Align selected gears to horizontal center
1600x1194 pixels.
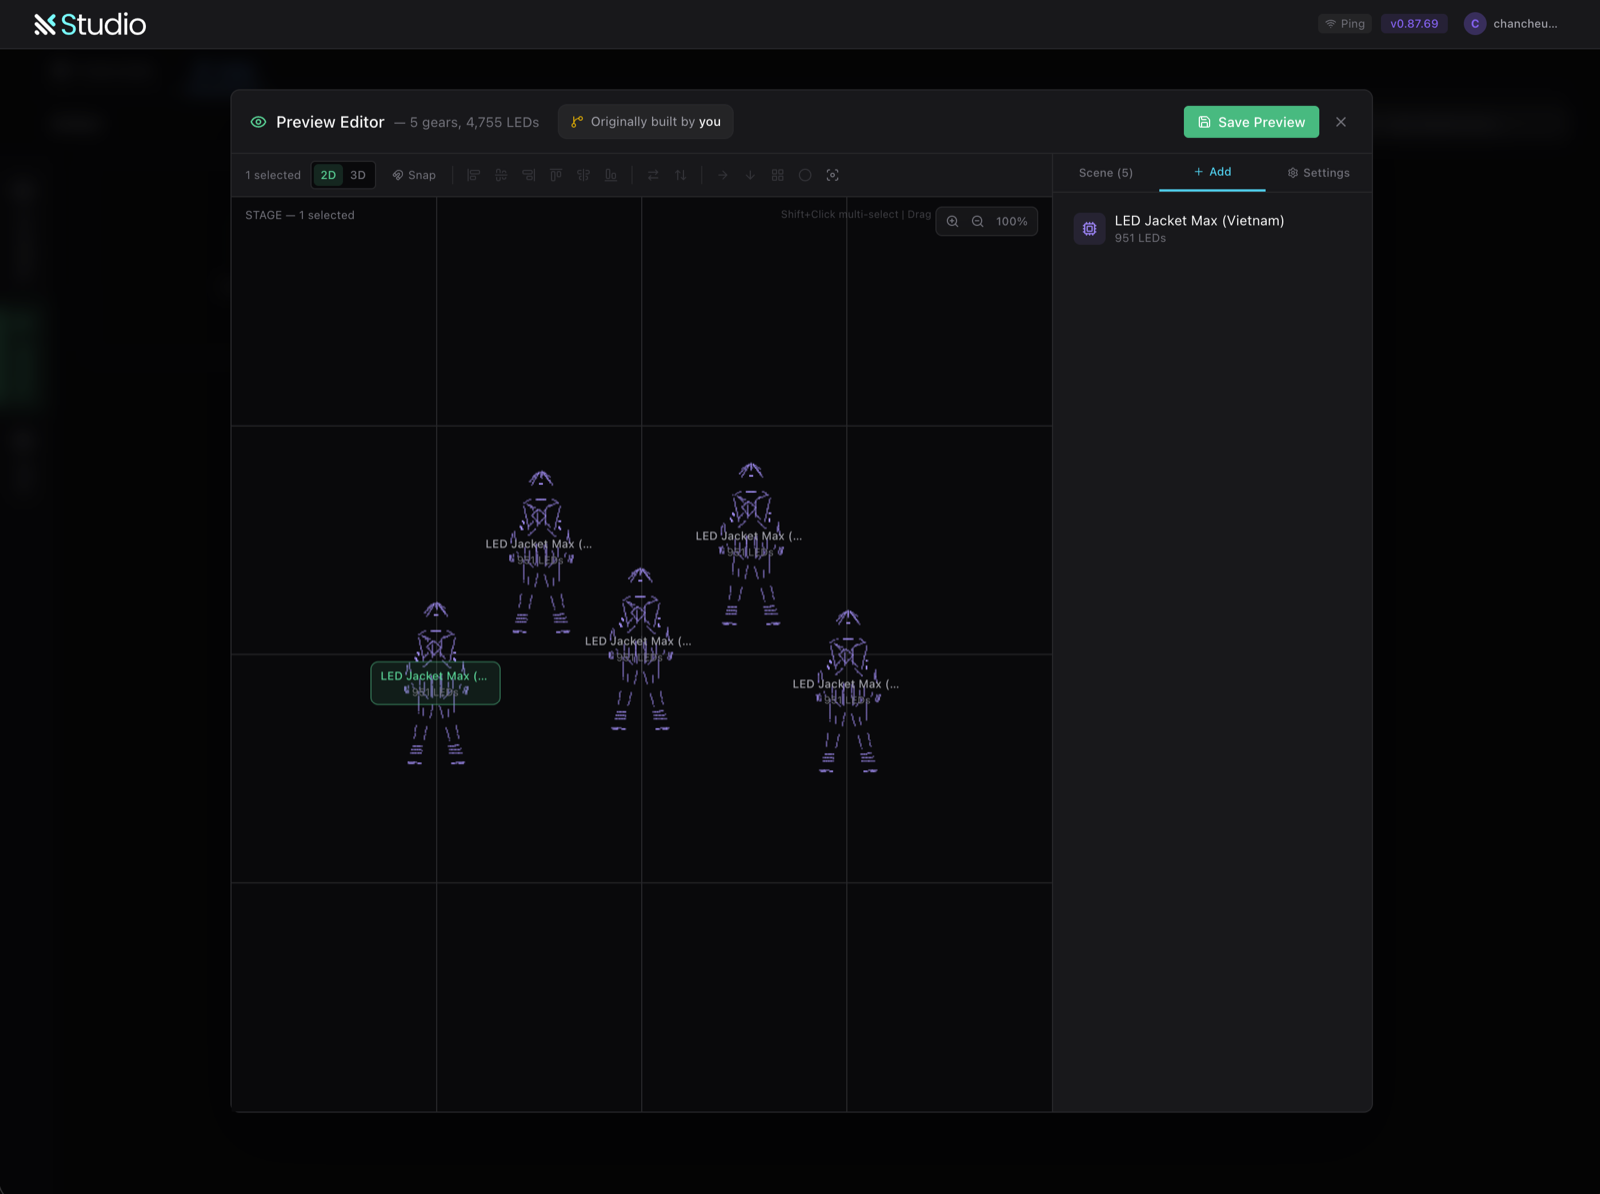[501, 175]
